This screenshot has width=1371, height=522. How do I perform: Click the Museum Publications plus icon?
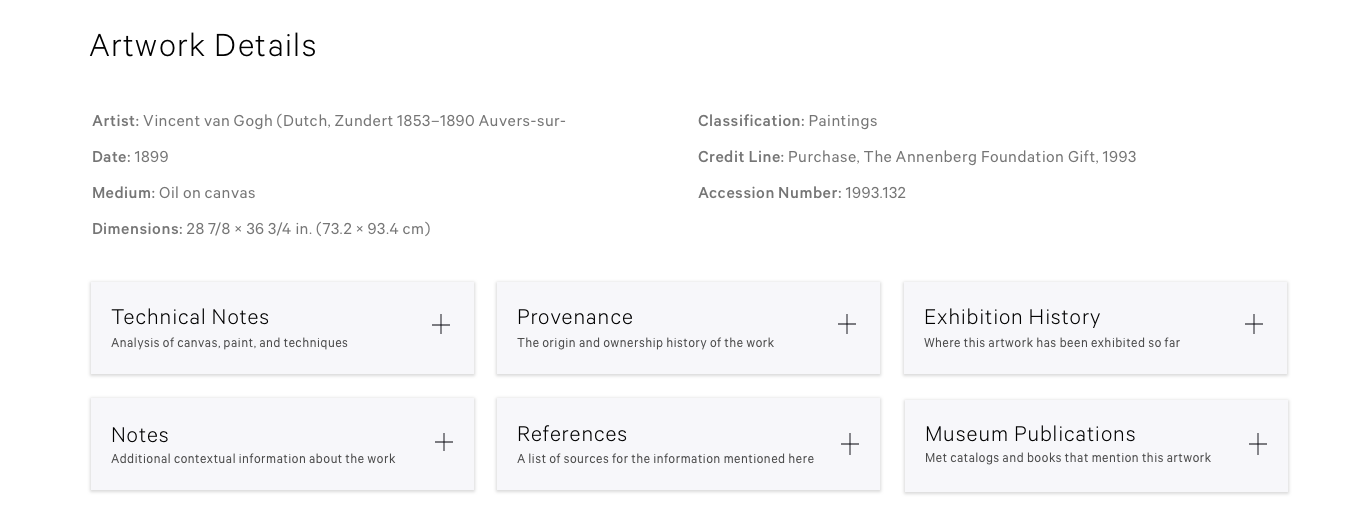point(1258,444)
